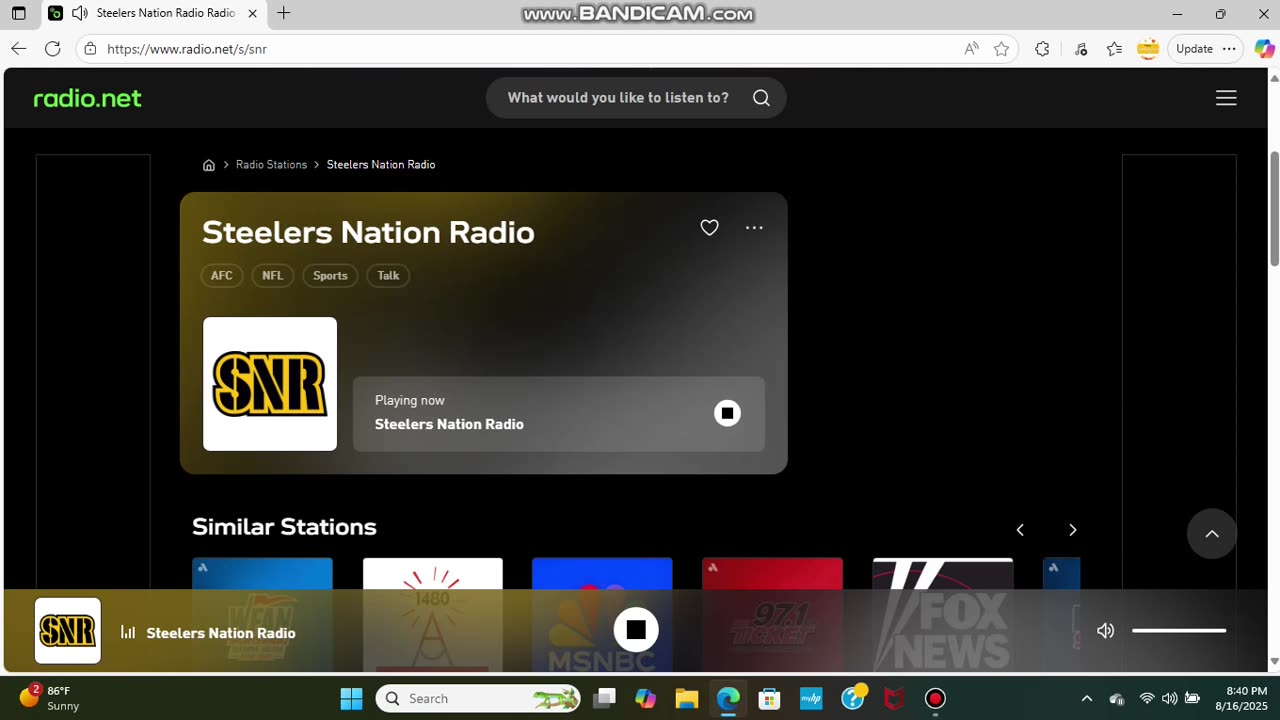Stop playback in the bottom player bar
This screenshot has height=720, width=1280.
(x=636, y=631)
